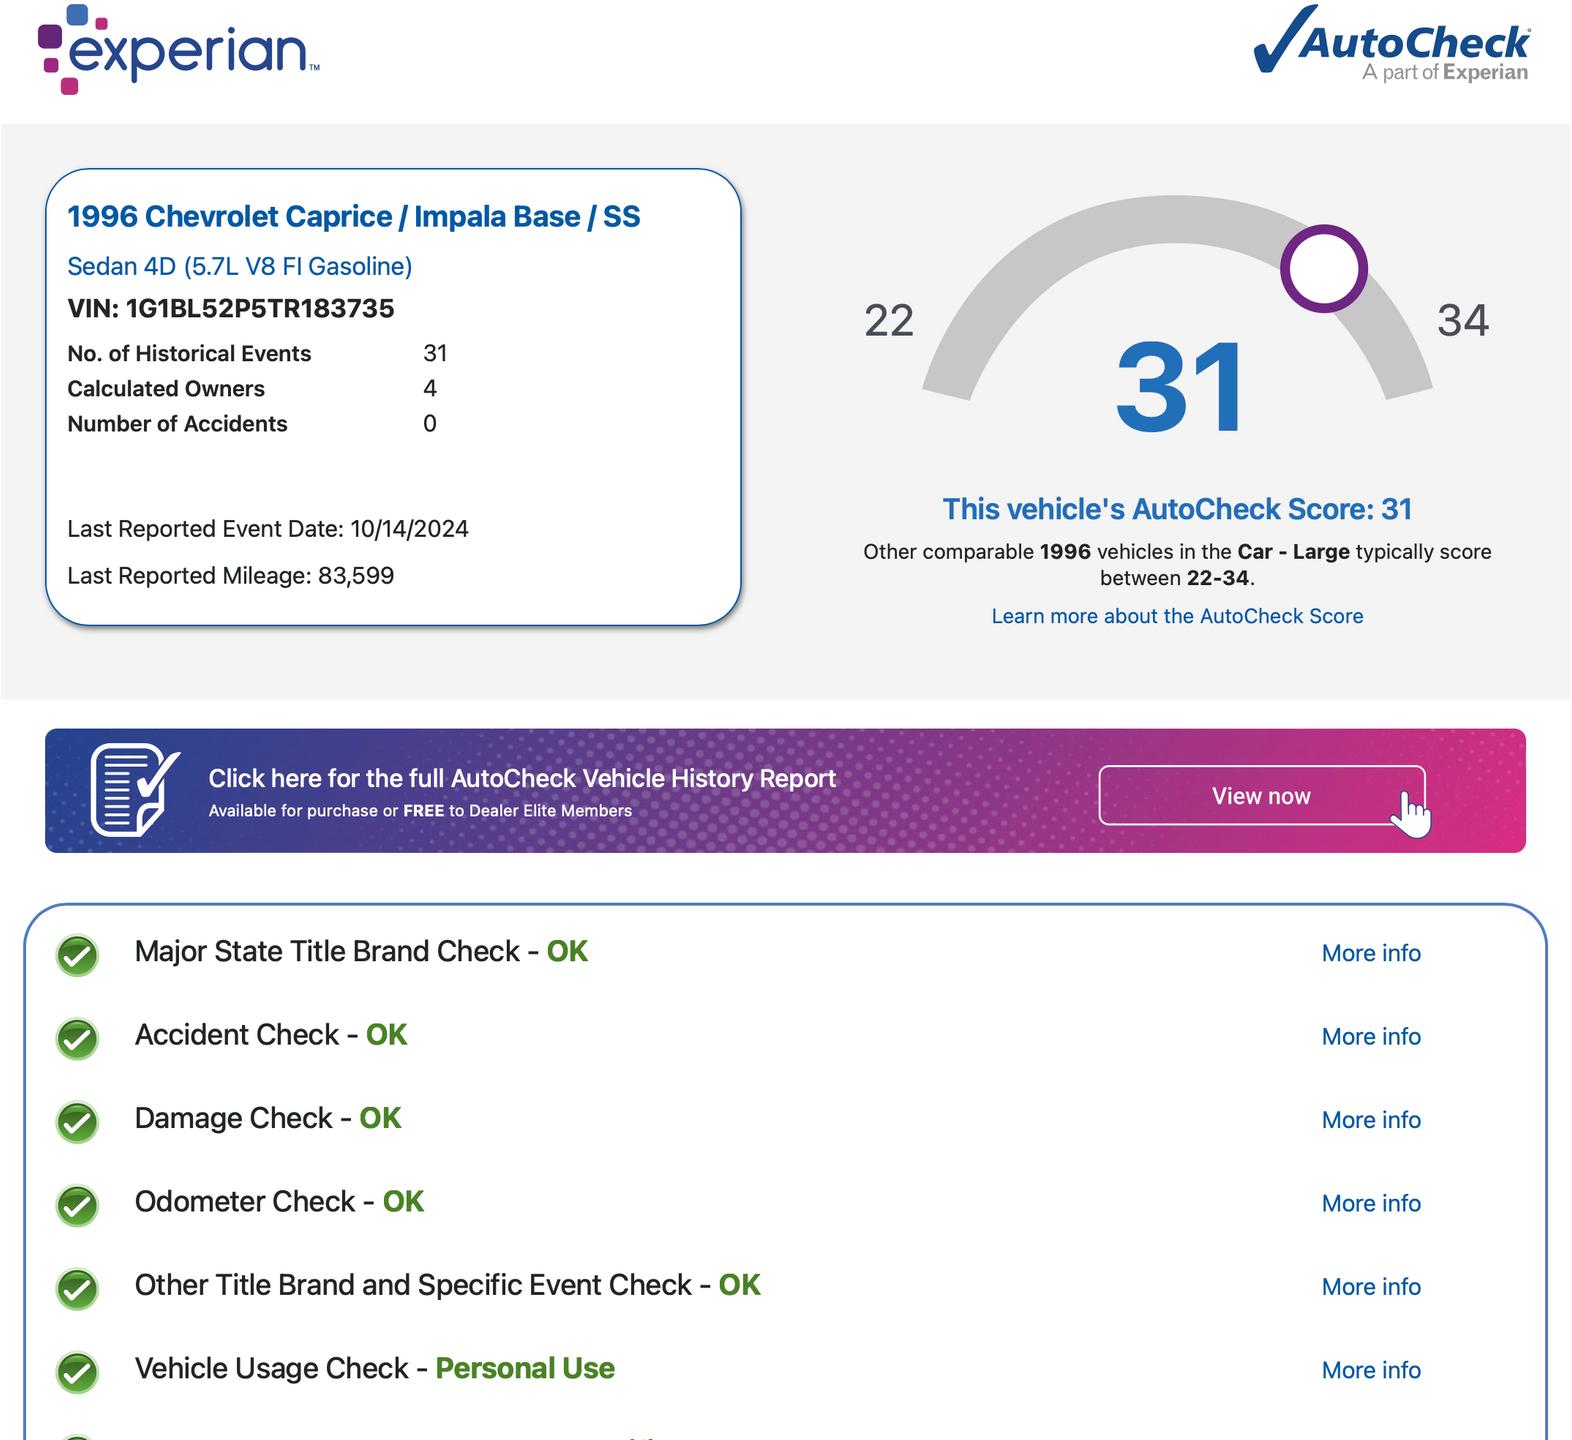Image resolution: width=1572 pixels, height=1440 pixels.
Task: Click the green check icon beside Odometer Check
Action: pos(77,1204)
